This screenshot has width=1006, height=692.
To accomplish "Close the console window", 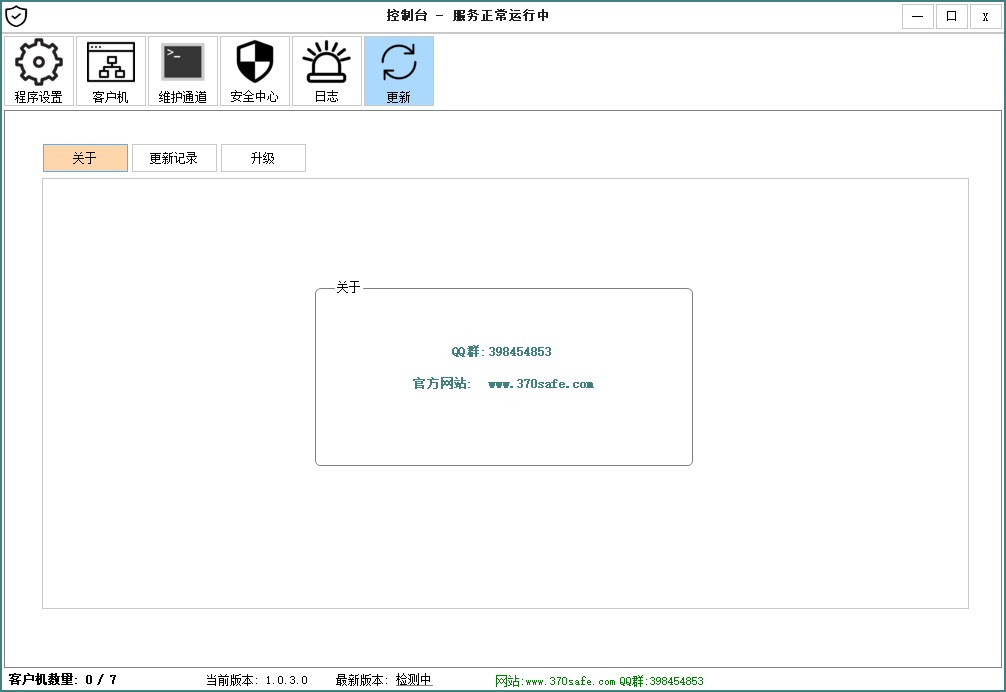I will coord(985,17).
